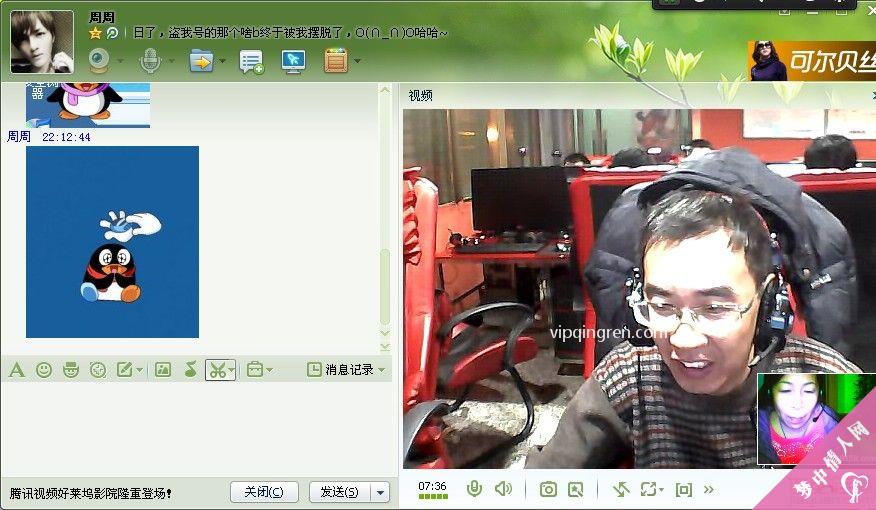Expand the handwriting icon dropdown arrow
Image resolution: width=876 pixels, height=510 pixels.
[x=139, y=370]
